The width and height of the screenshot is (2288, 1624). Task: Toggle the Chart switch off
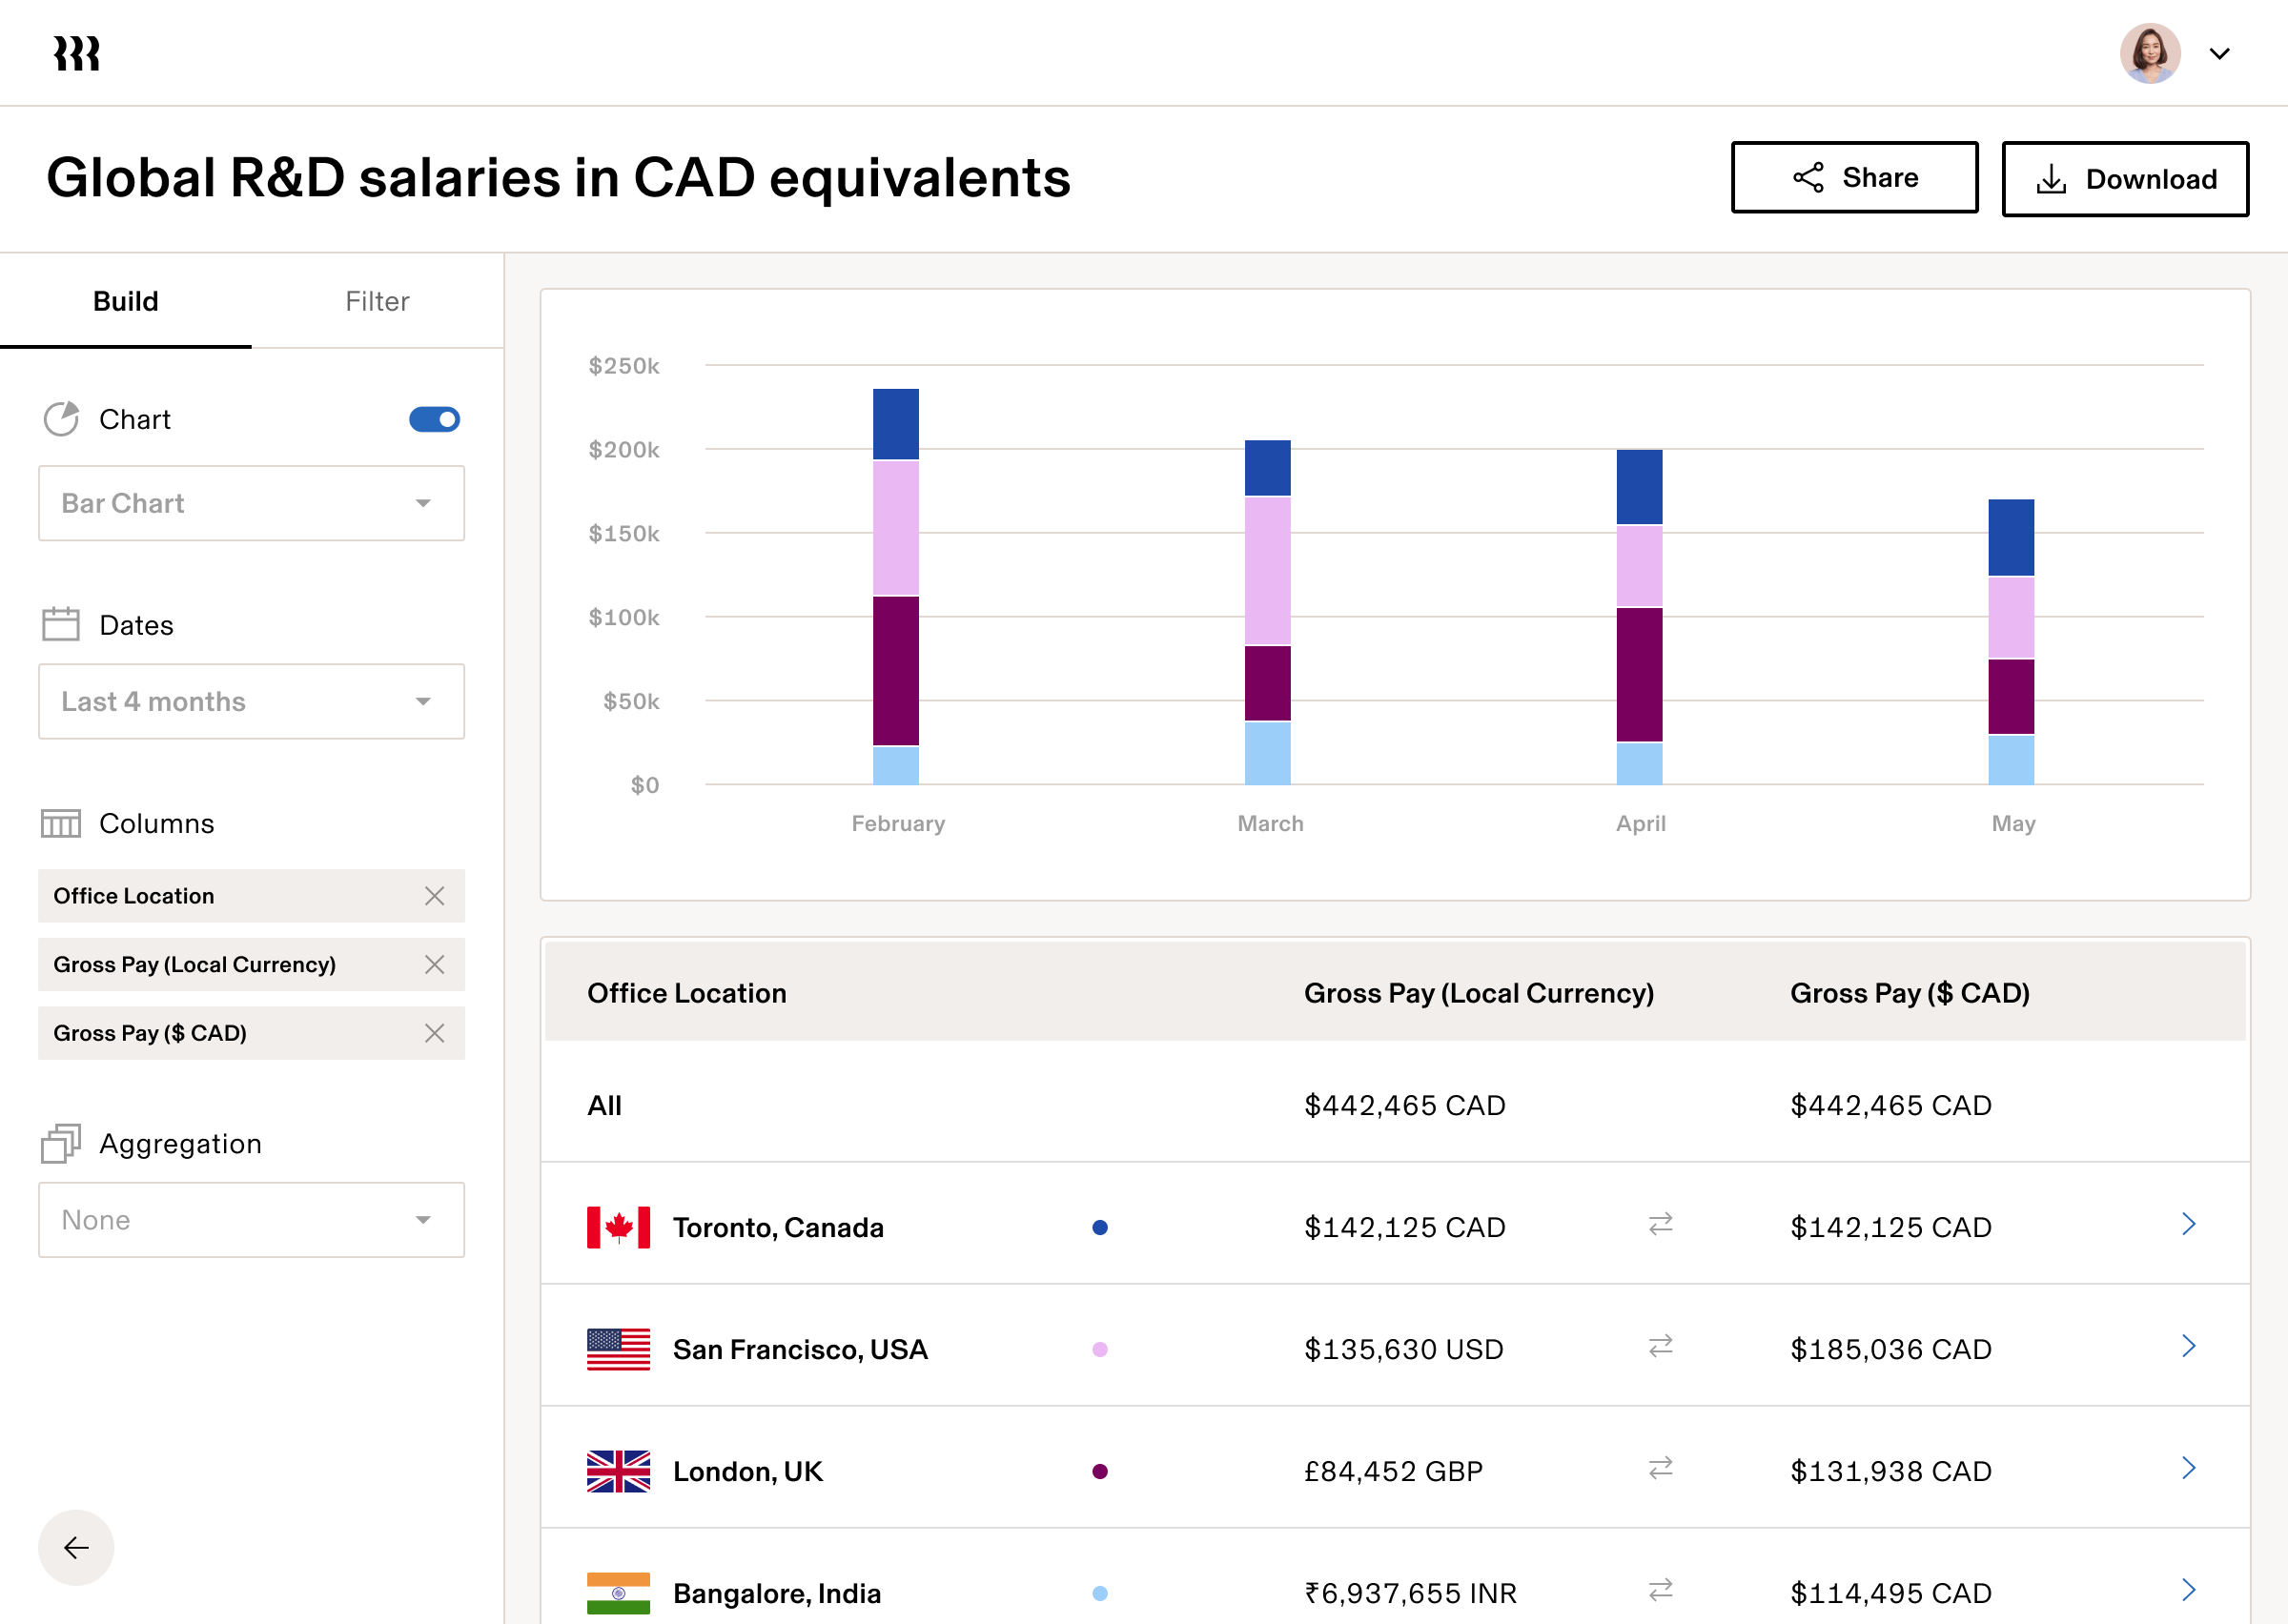click(433, 419)
